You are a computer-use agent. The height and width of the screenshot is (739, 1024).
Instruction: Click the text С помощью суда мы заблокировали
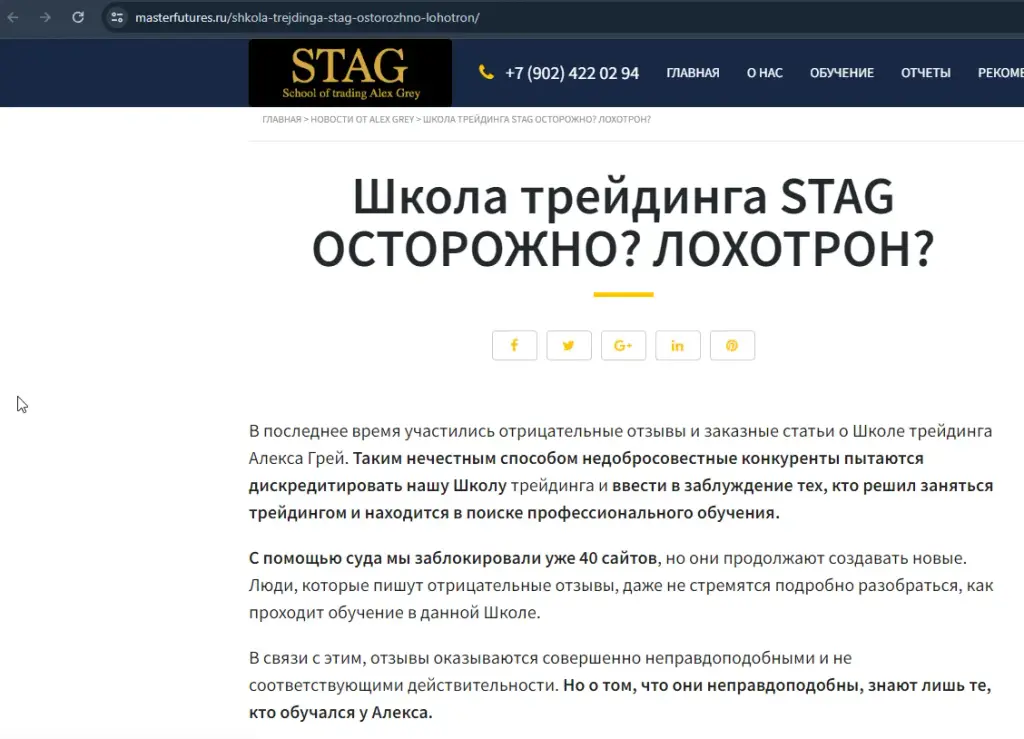pos(453,558)
